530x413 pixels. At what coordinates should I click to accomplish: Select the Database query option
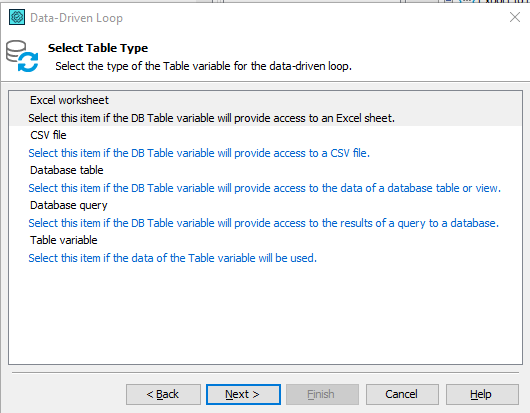(69, 205)
